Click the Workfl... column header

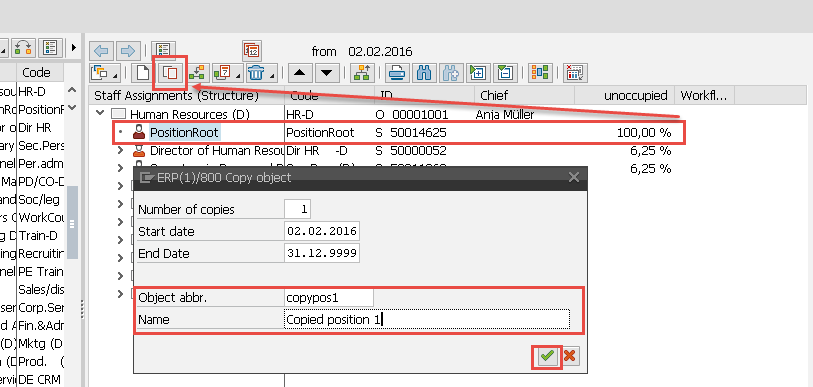[704, 95]
